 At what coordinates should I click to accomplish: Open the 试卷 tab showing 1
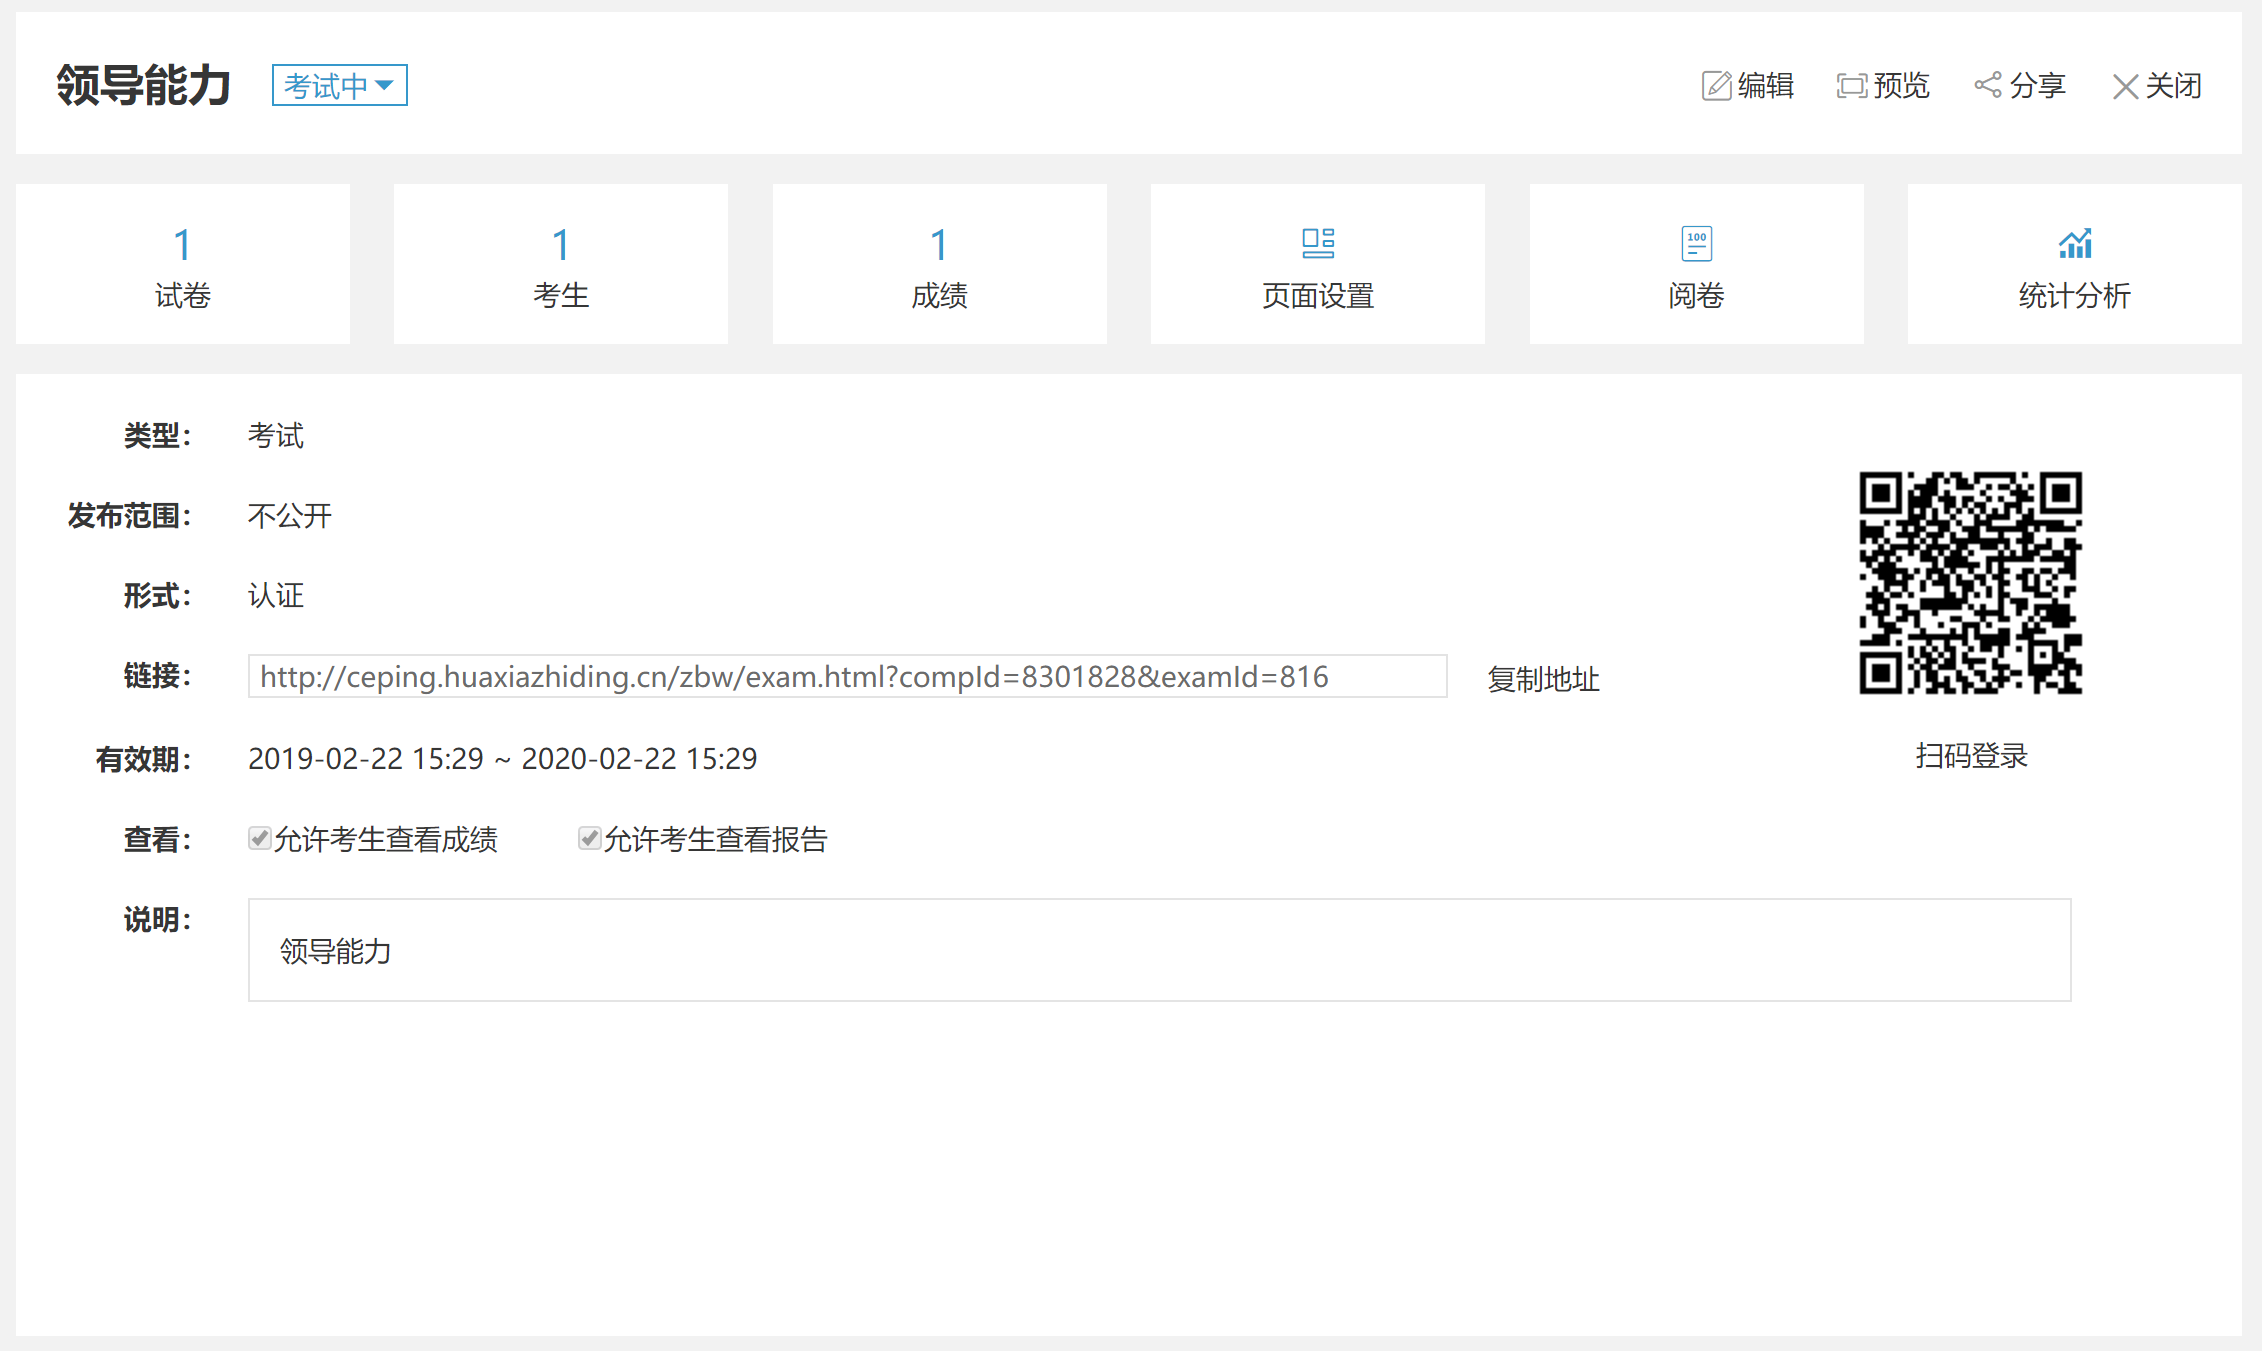[183, 264]
